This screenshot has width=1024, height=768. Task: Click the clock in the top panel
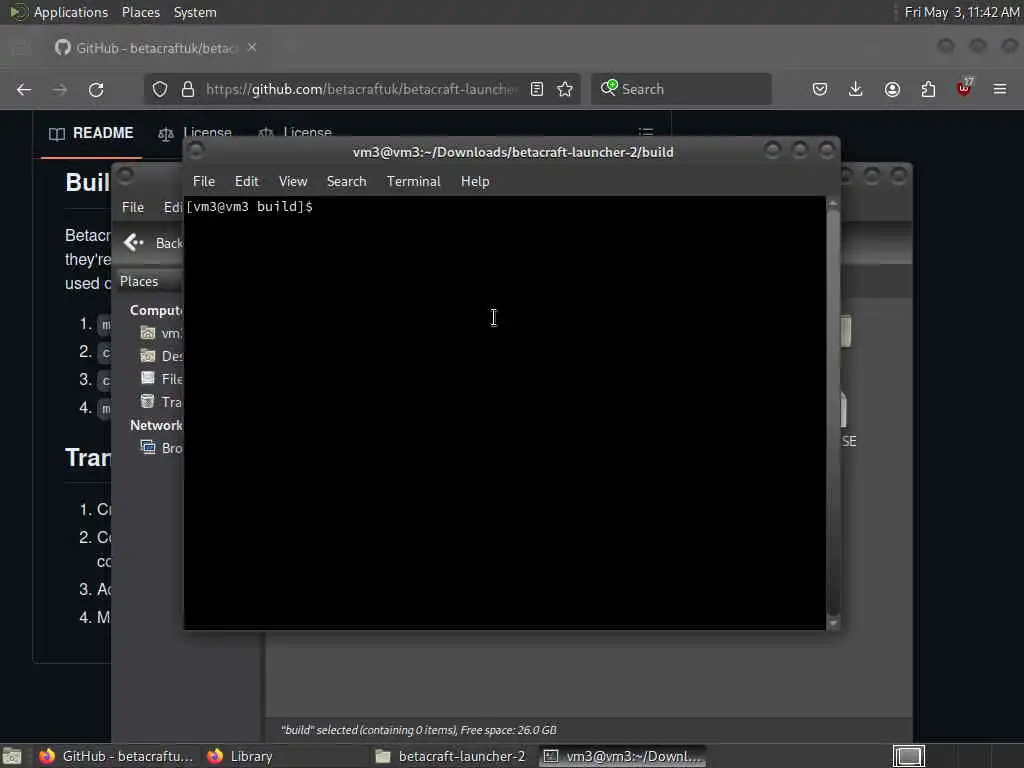pos(962,12)
